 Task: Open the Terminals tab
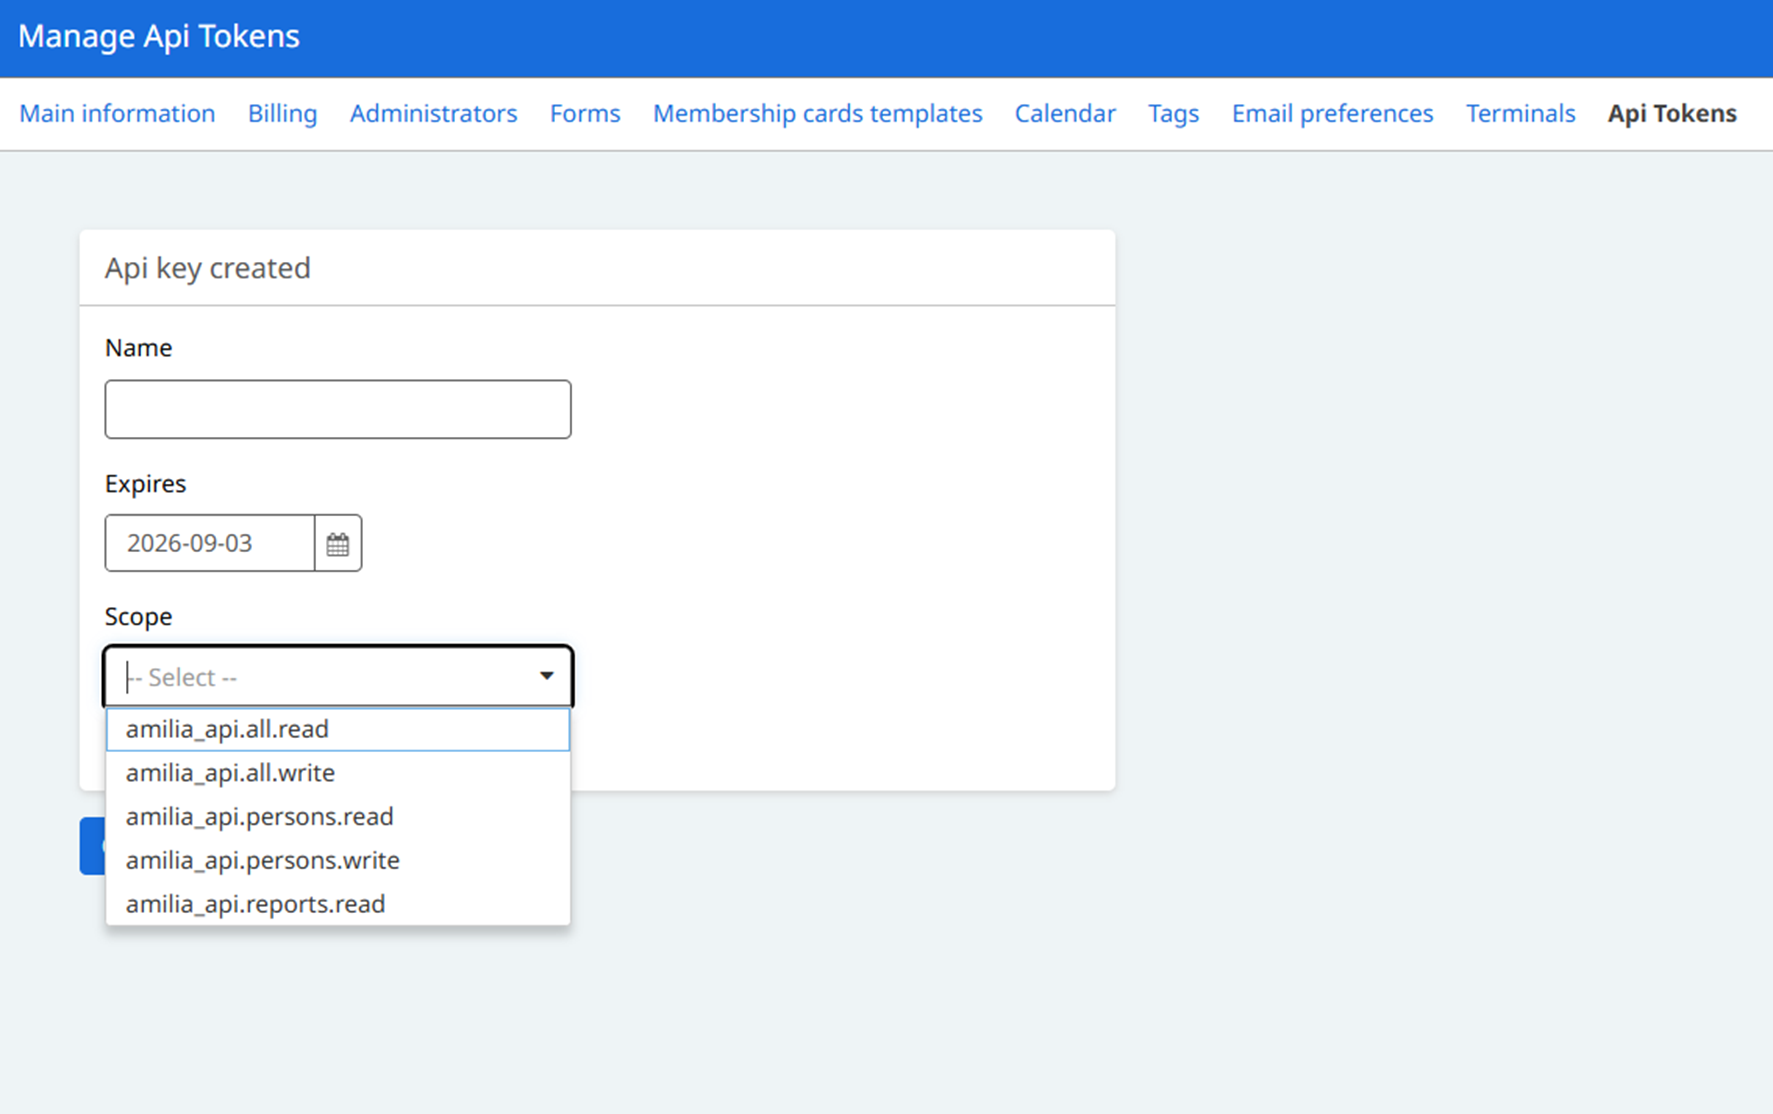(x=1520, y=114)
